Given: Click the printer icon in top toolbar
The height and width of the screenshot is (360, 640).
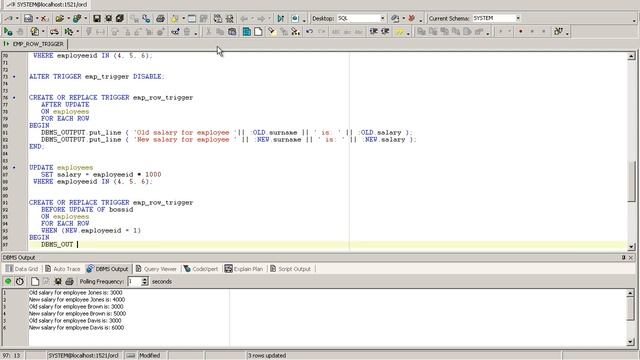Looking at the screenshot, I should (160, 18).
